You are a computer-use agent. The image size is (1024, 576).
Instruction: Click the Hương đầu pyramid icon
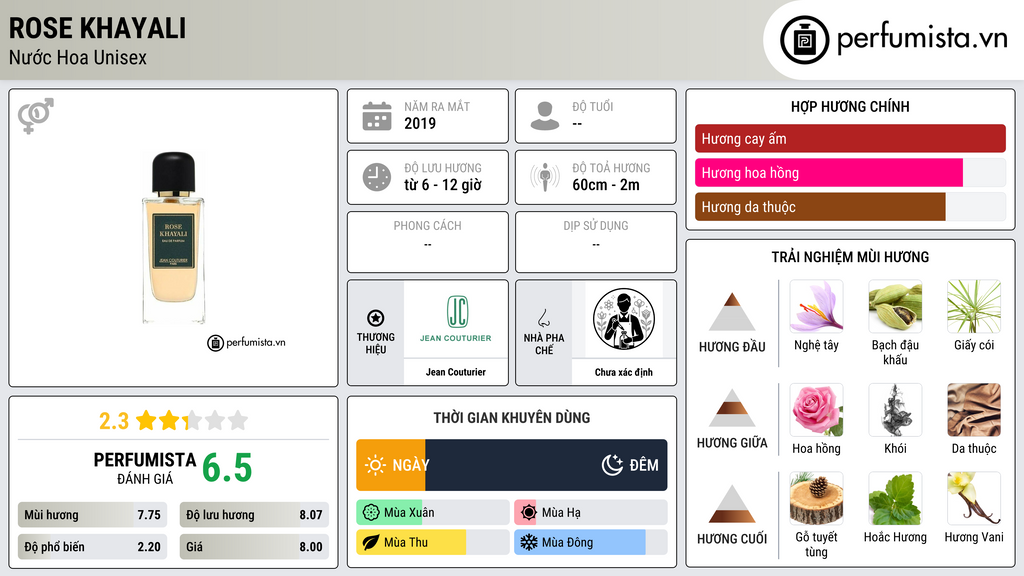[732, 312]
